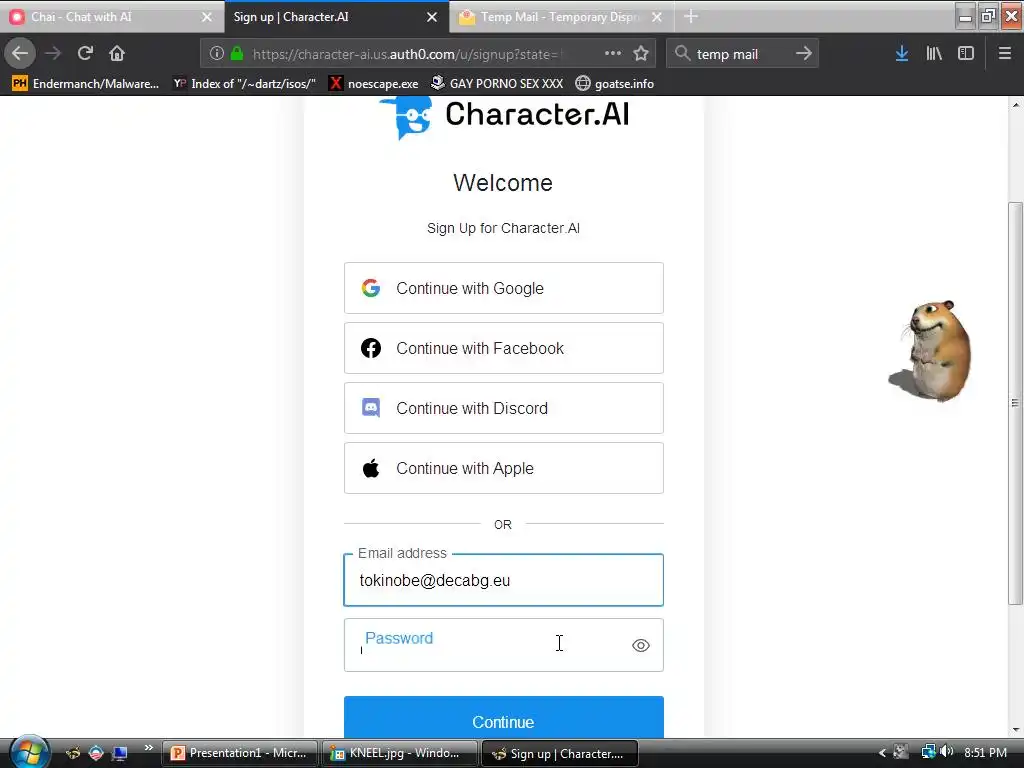The width and height of the screenshot is (1024, 768).
Task: Submit the temp mail search arrow
Action: point(803,54)
